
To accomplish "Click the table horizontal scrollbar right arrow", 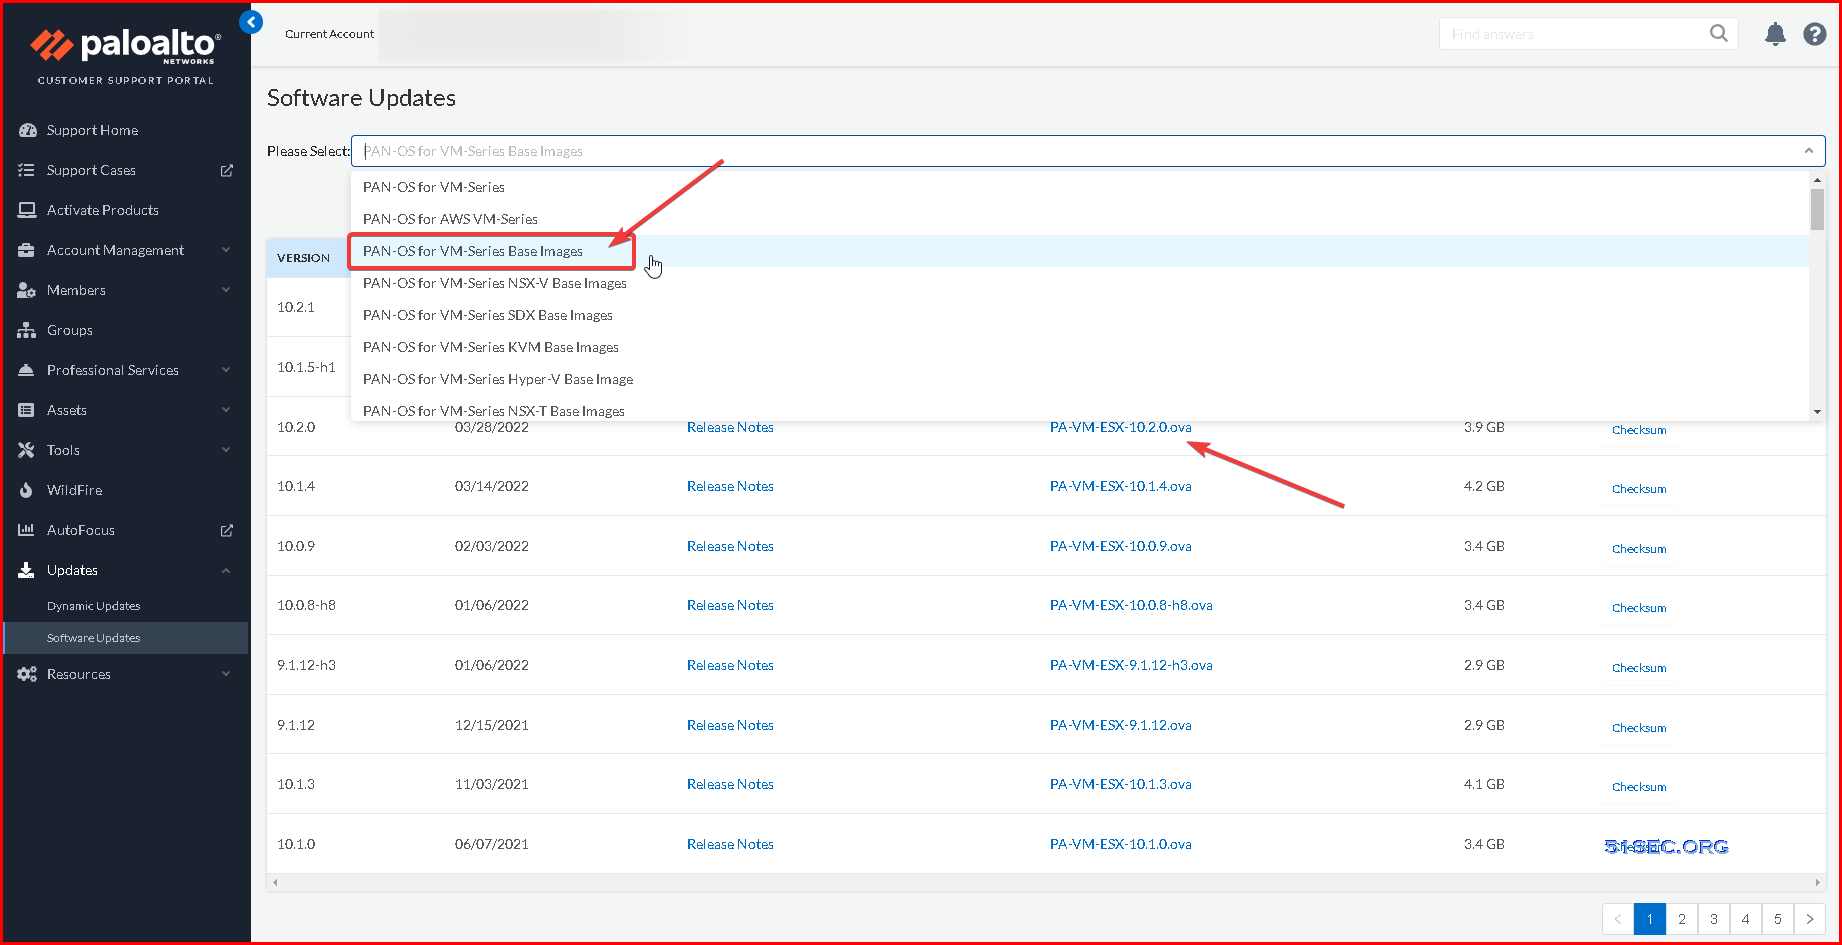I will [1818, 882].
